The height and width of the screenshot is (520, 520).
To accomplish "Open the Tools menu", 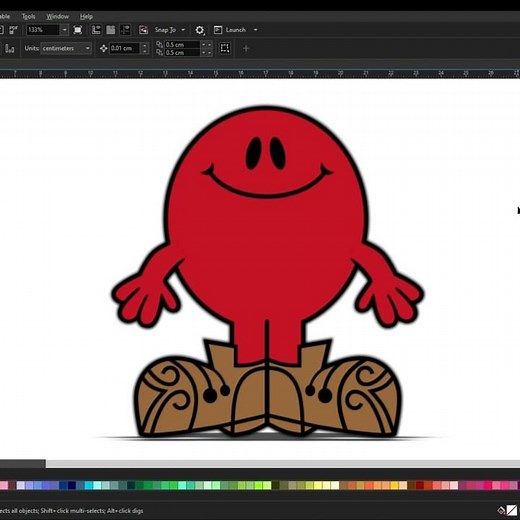I will [x=28, y=16].
